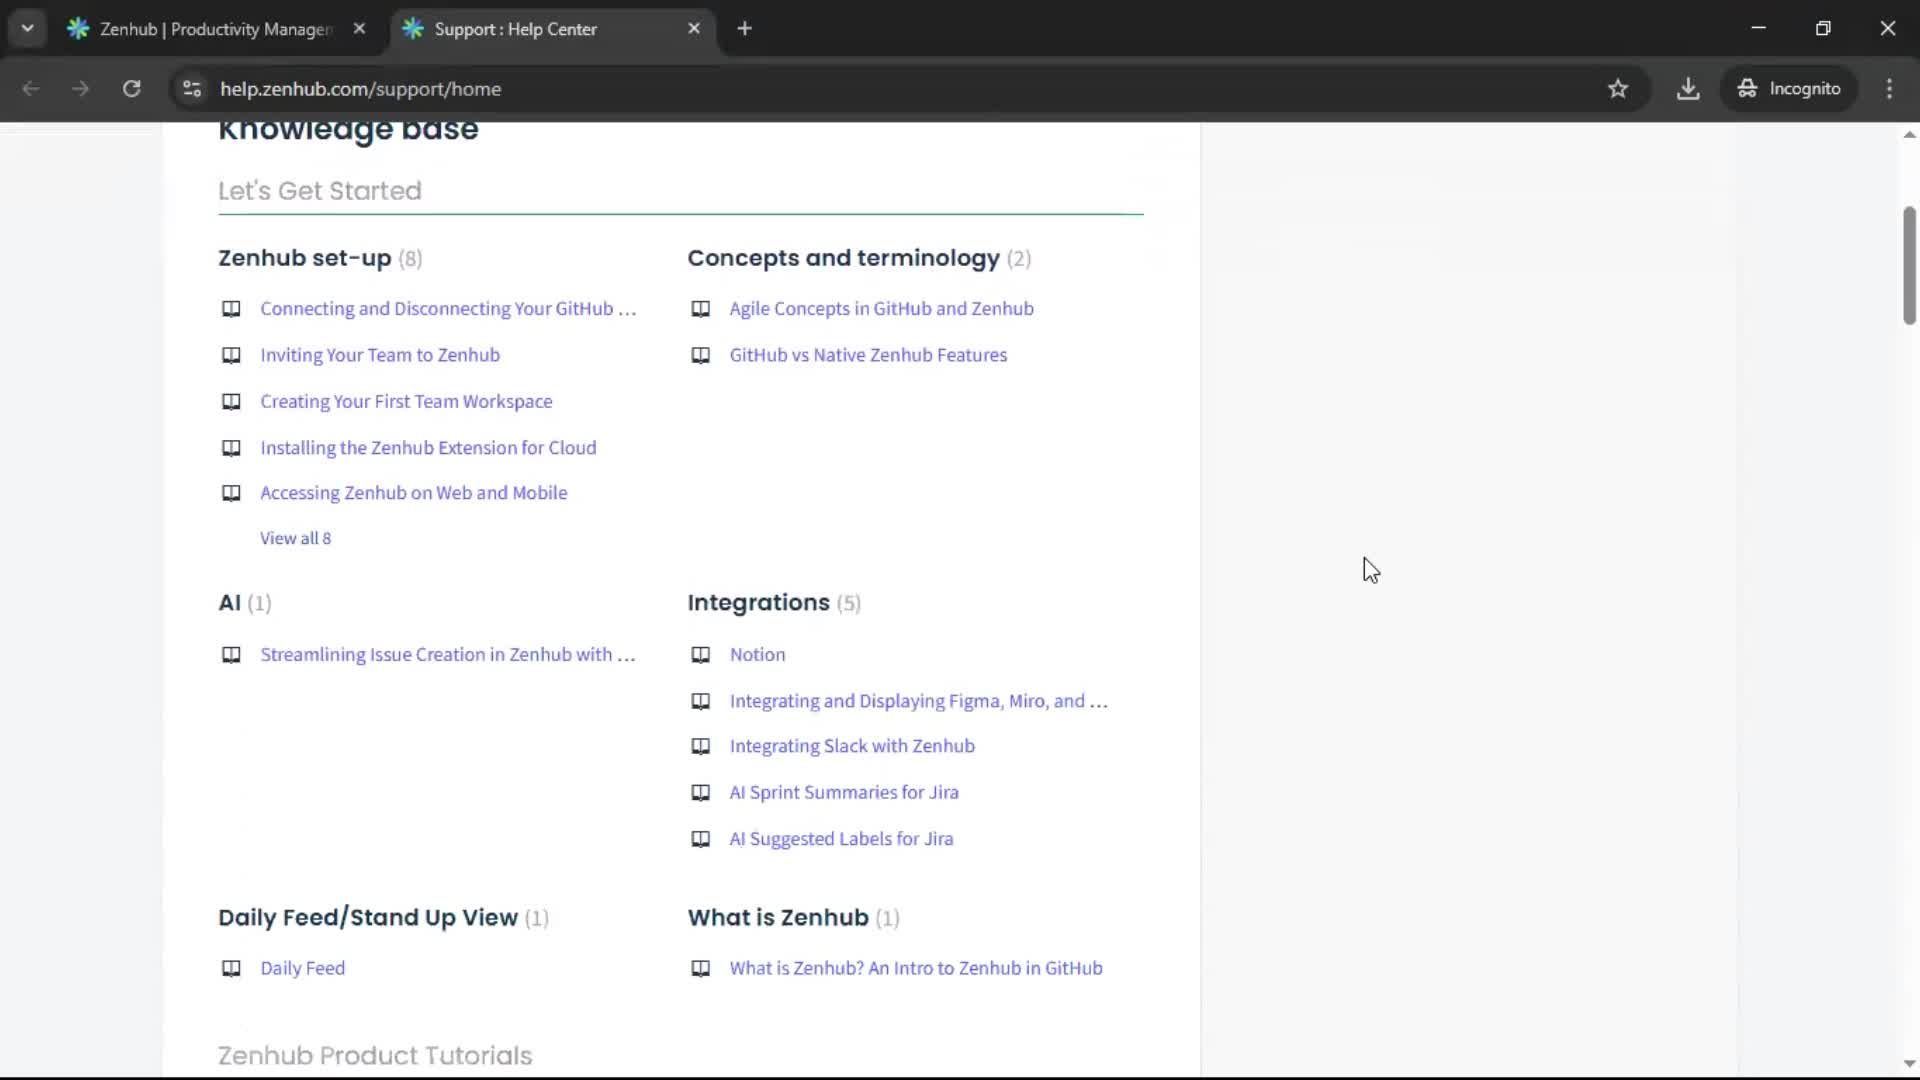This screenshot has height=1080, width=1920.
Task: Expand all Zenhub set-up articles via View all 8
Action: tap(295, 538)
